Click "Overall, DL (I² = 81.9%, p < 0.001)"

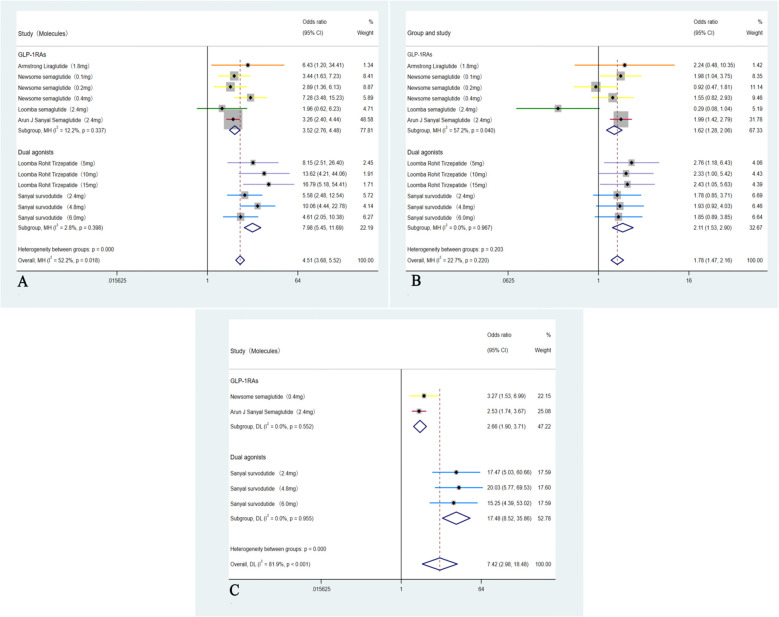tap(270, 564)
